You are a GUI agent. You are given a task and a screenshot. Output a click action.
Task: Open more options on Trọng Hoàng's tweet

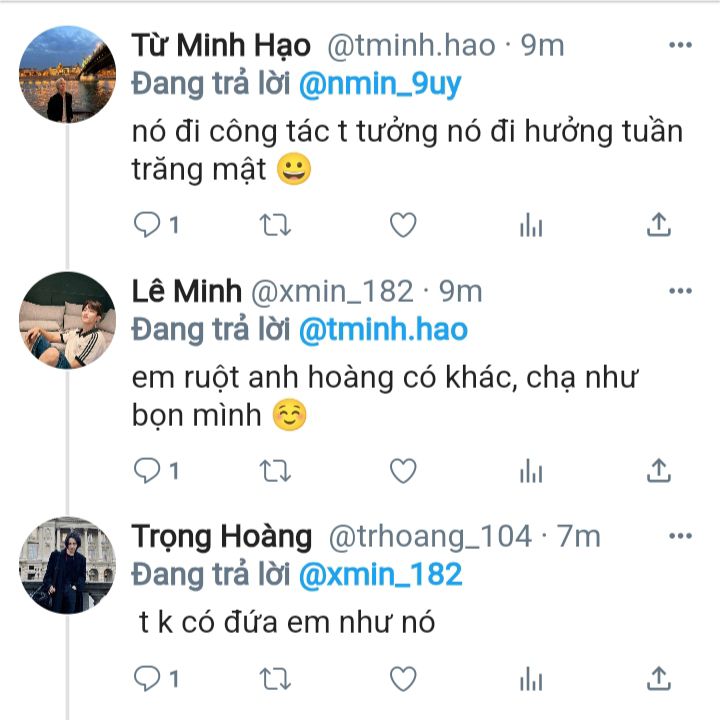pyautogui.click(x=680, y=537)
